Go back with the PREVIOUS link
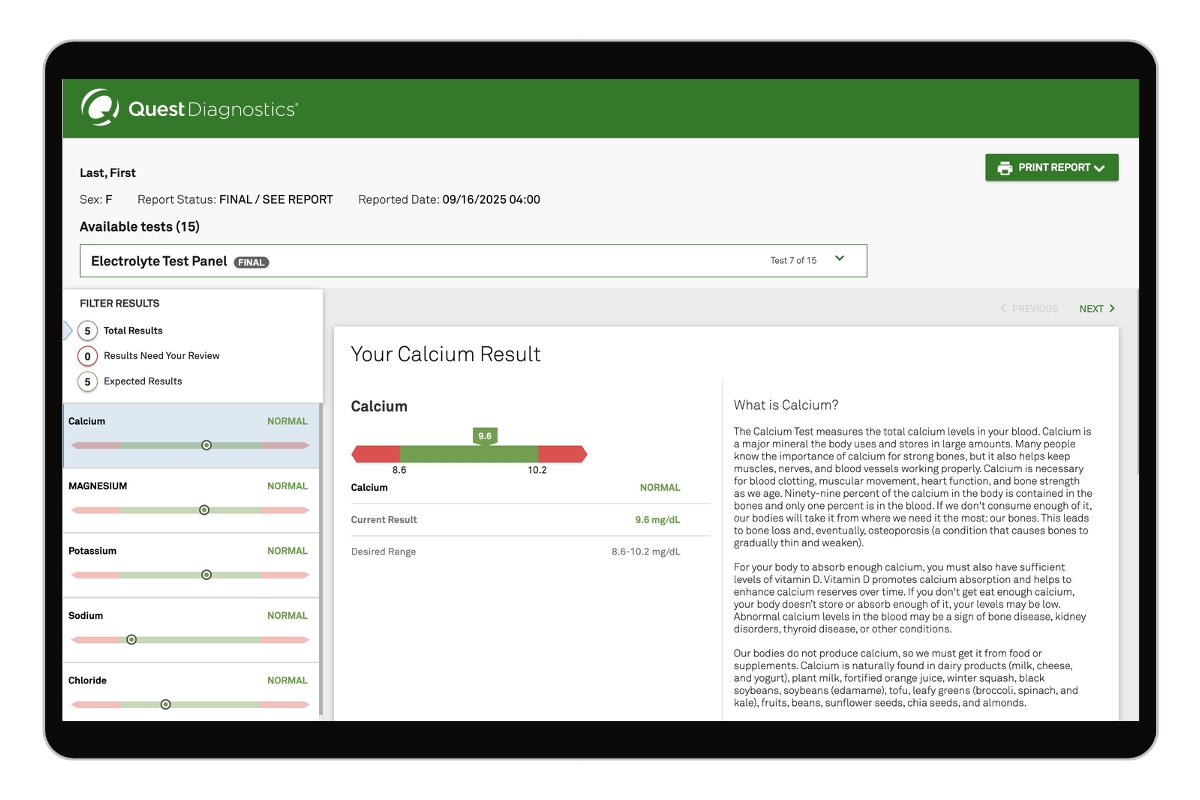This screenshot has width=1200, height=800. tap(1029, 309)
